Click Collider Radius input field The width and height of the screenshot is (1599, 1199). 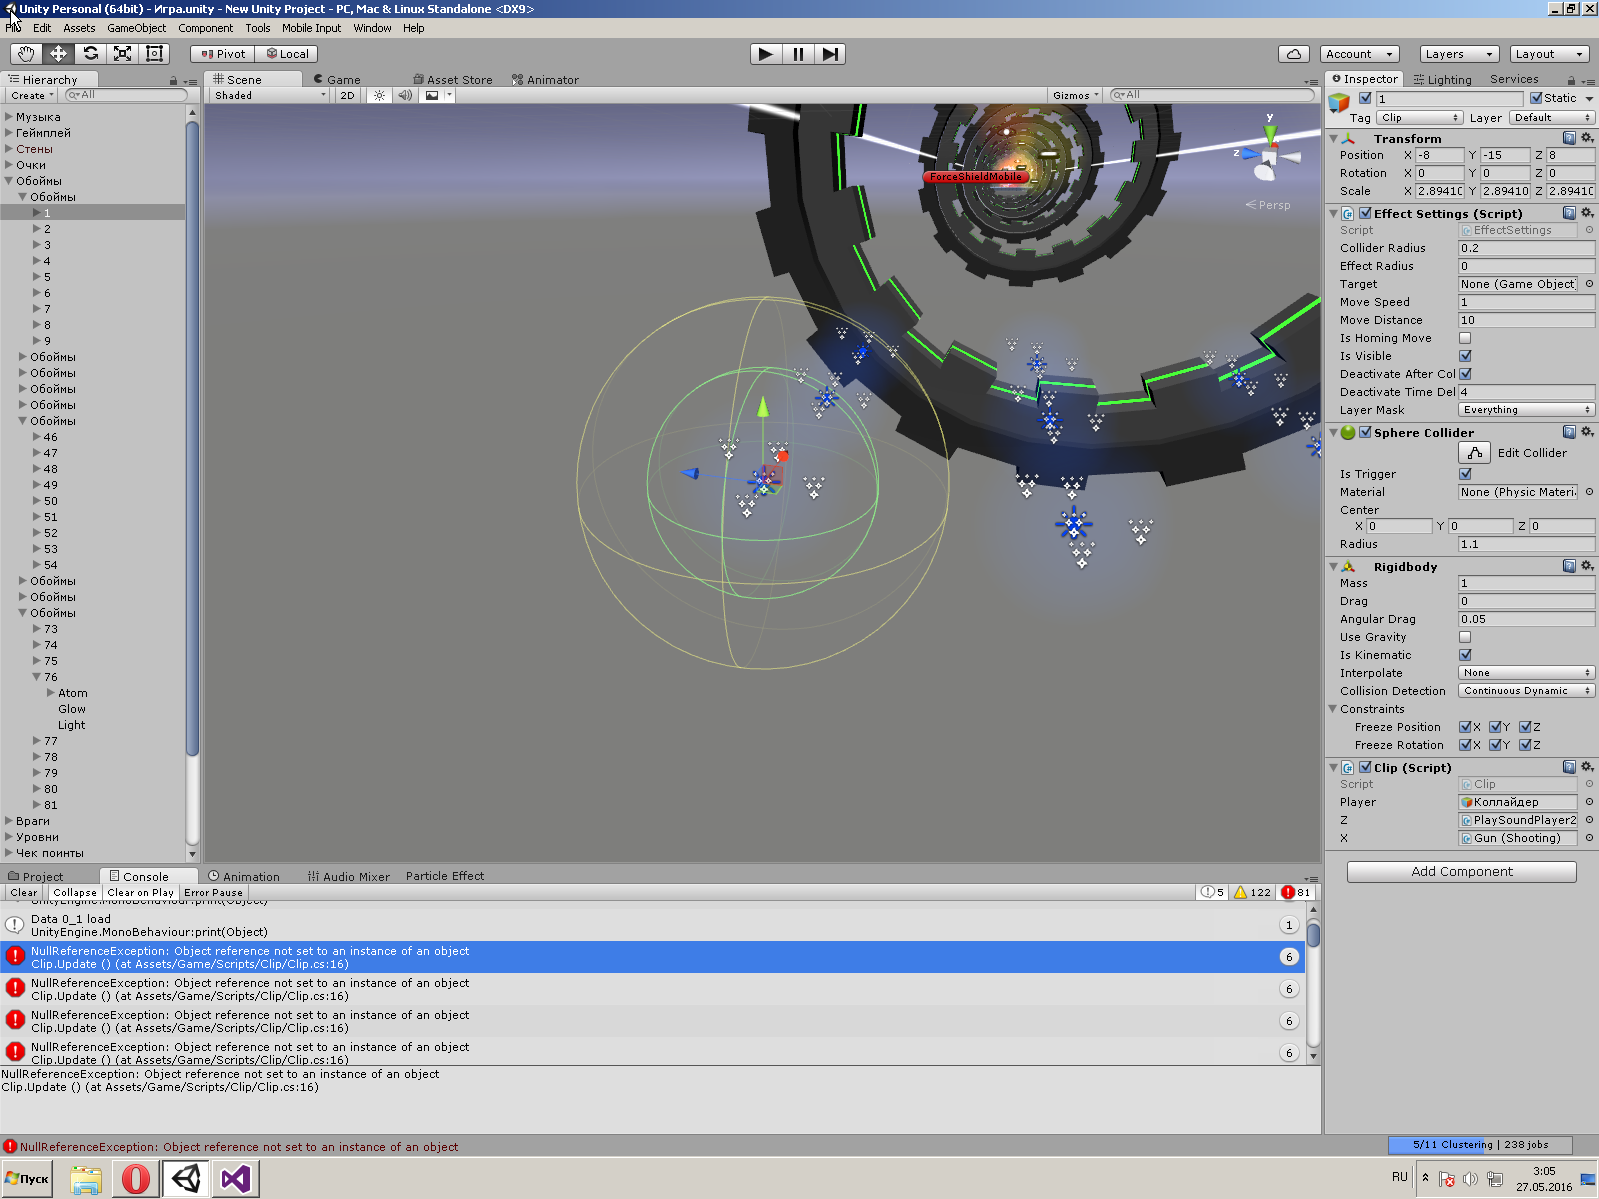tap(1526, 248)
